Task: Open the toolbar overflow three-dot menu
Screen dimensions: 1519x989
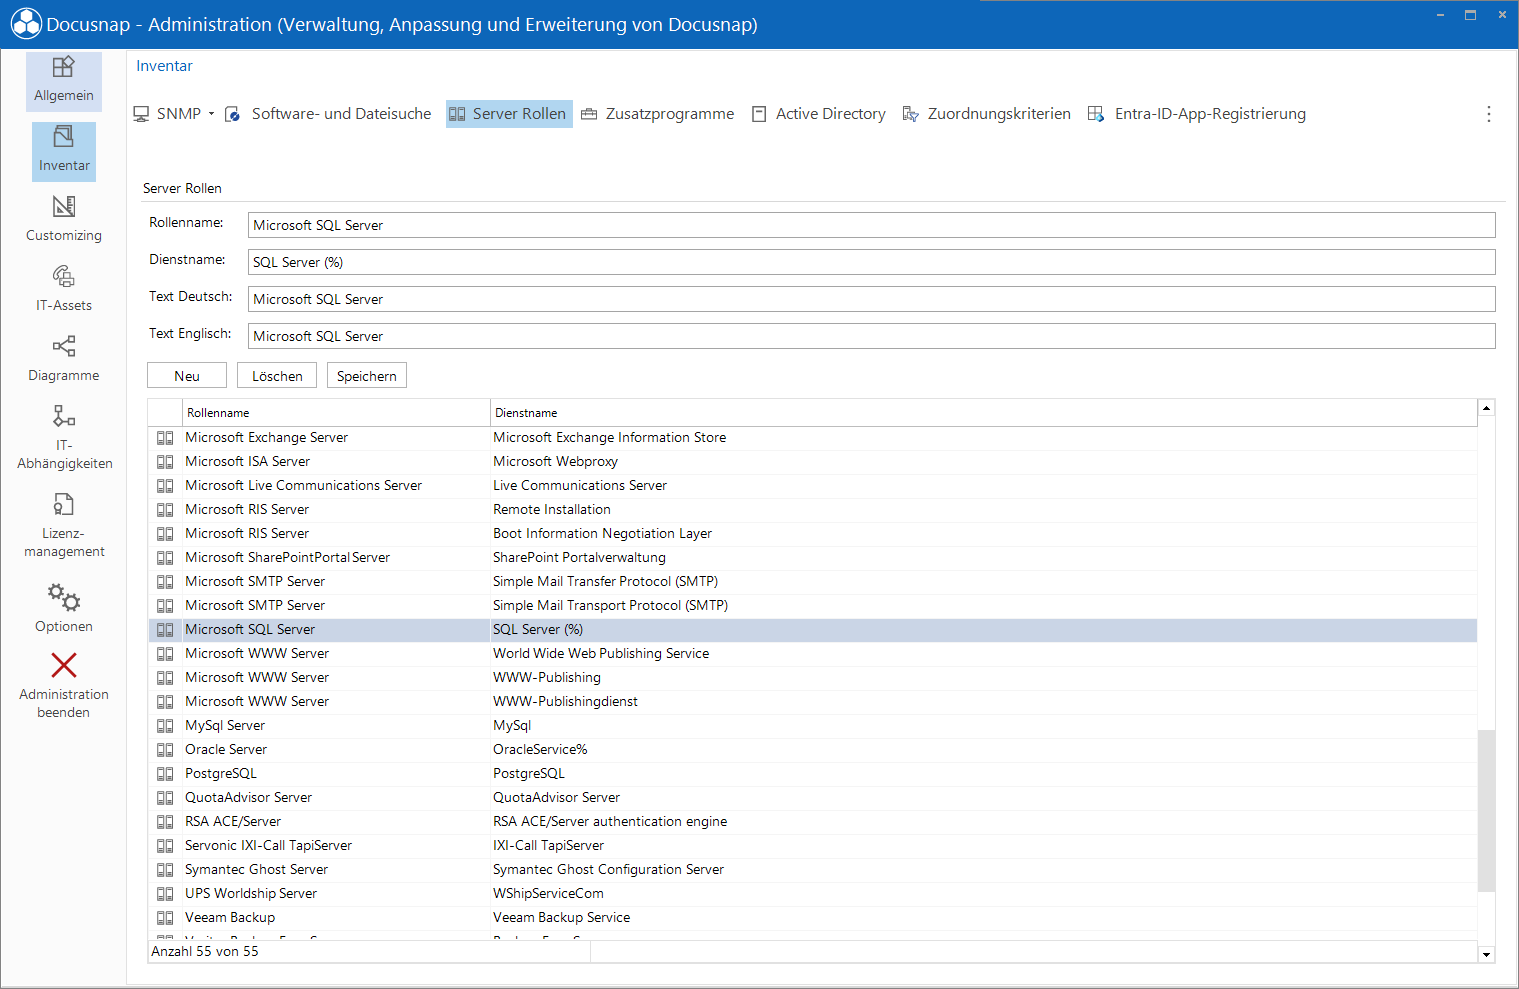Action: (x=1489, y=114)
